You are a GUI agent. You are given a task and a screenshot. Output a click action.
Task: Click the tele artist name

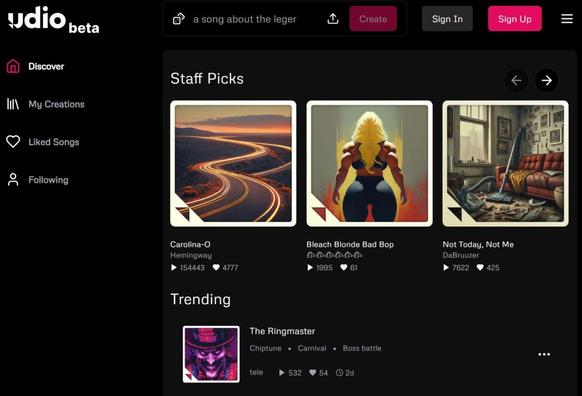pos(256,372)
